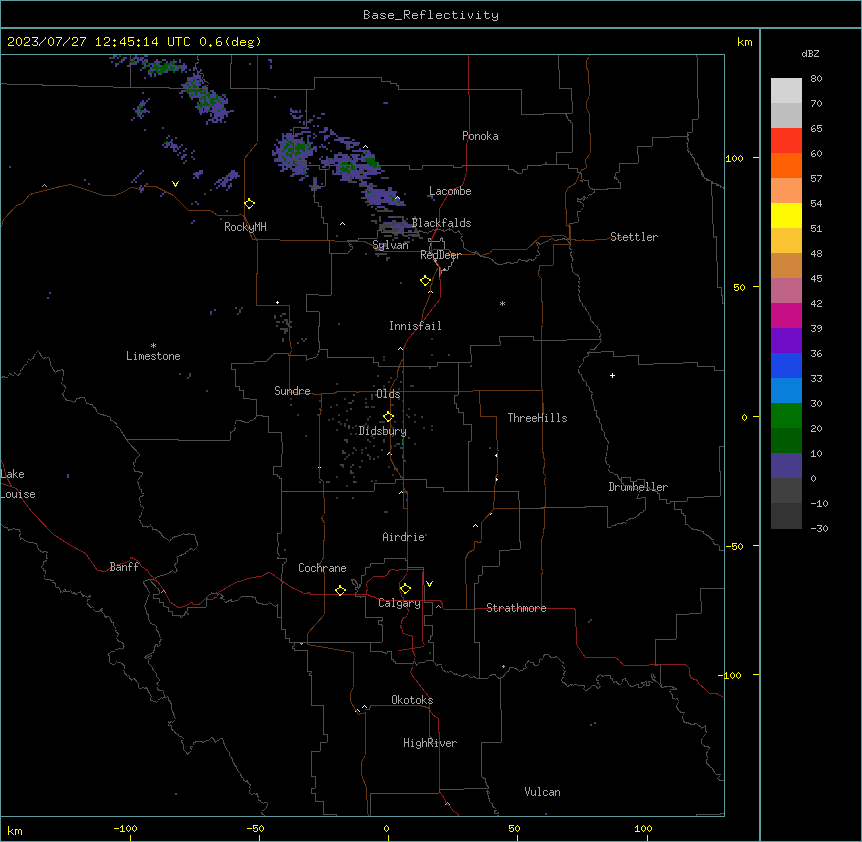The height and width of the screenshot is (842, 862).
Task: Click the Calgary city label
Action: (x=399, y=603)
